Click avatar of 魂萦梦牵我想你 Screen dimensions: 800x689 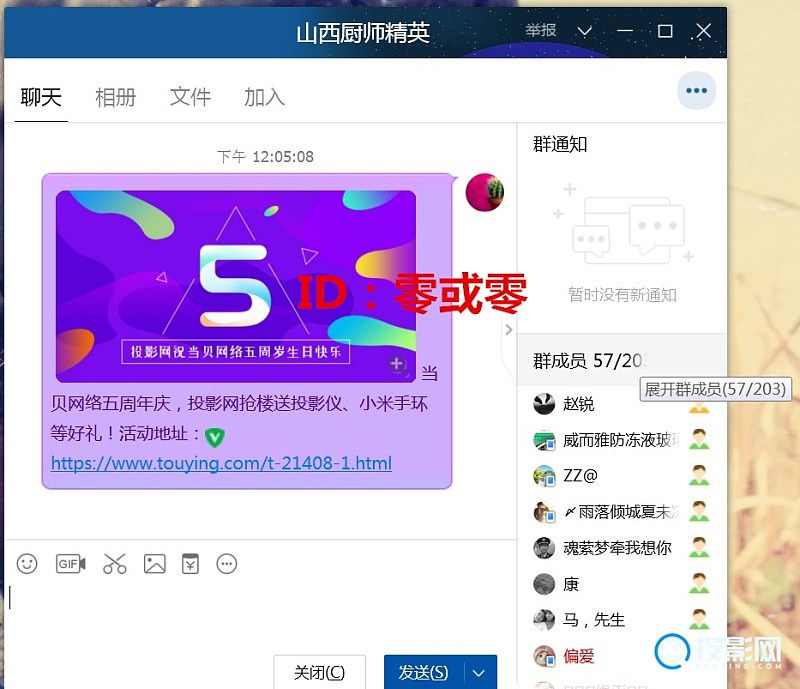[x=544, y=548]
